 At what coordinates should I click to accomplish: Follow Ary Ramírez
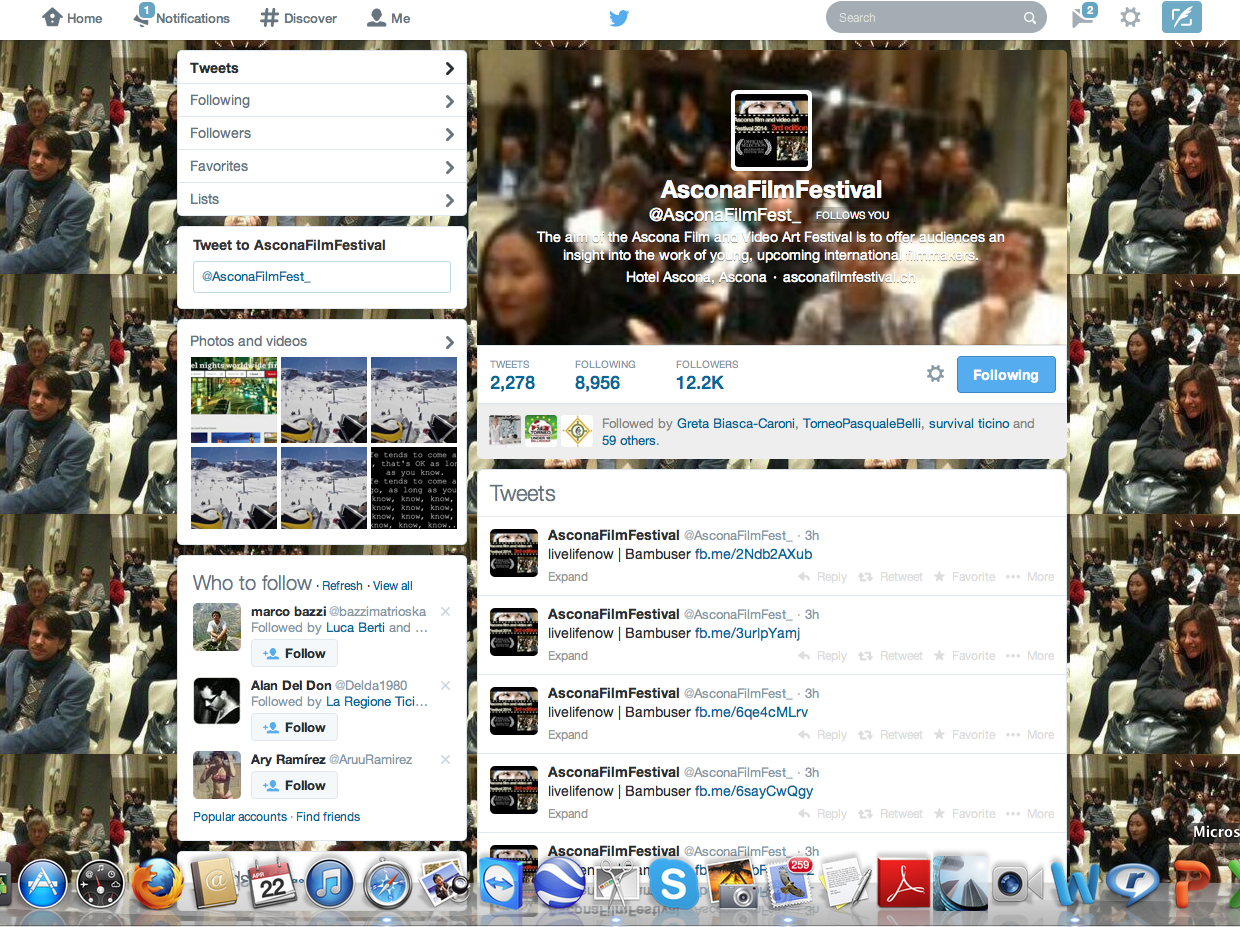(x=294, y=785)
